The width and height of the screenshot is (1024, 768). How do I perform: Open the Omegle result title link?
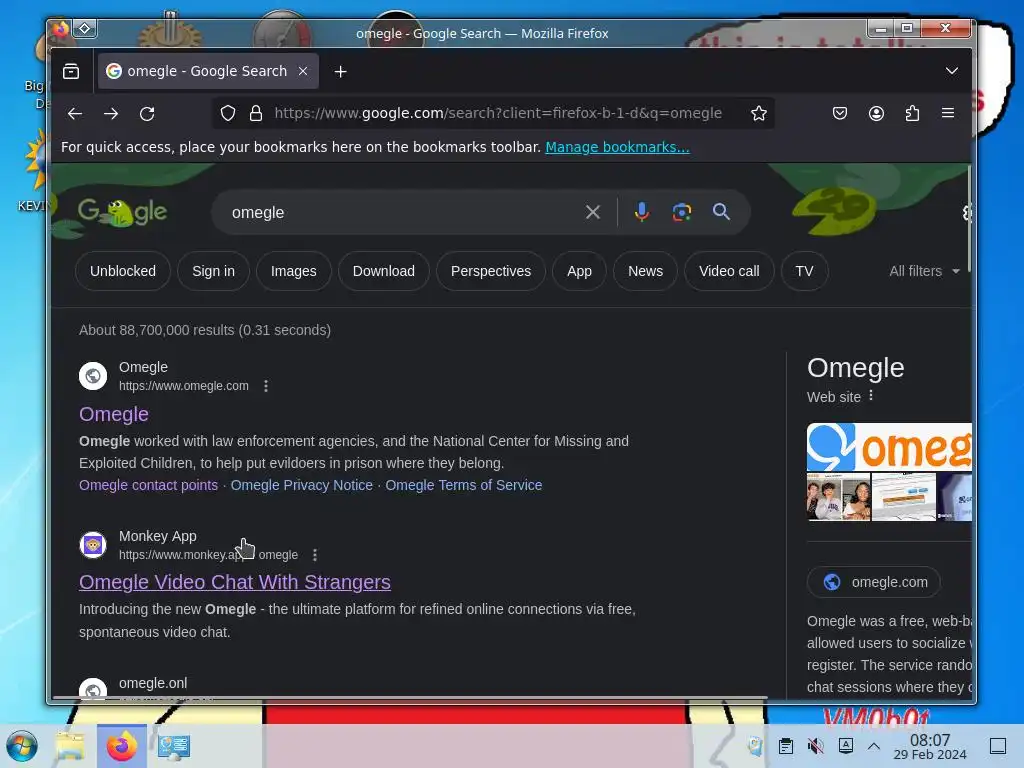114,414
